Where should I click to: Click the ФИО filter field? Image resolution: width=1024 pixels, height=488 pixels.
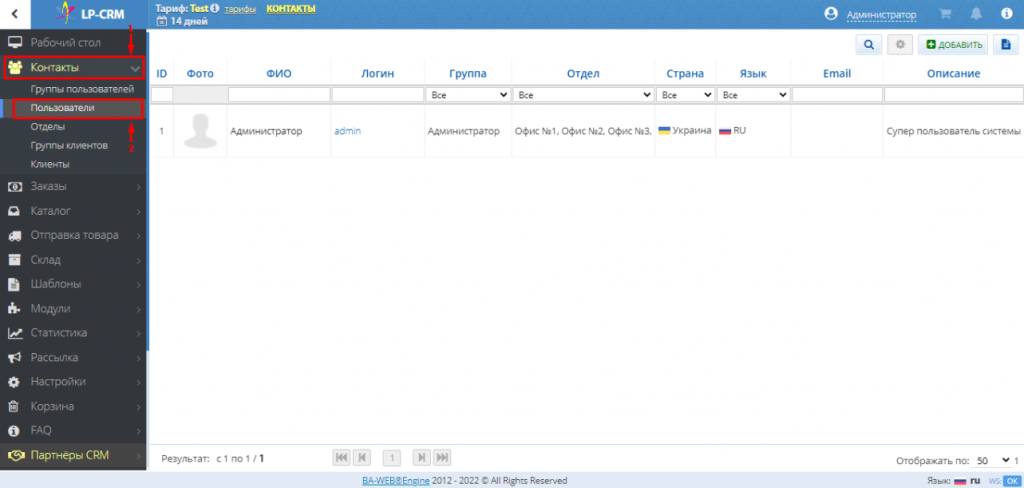pos(279,95)
